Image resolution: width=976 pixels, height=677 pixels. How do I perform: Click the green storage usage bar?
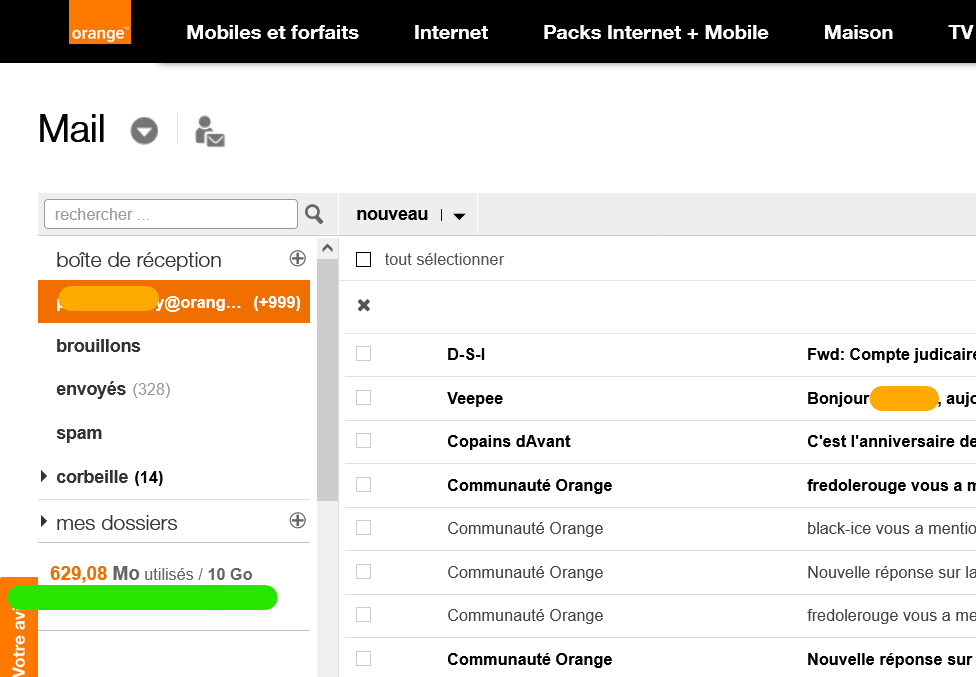pos(143,598)
